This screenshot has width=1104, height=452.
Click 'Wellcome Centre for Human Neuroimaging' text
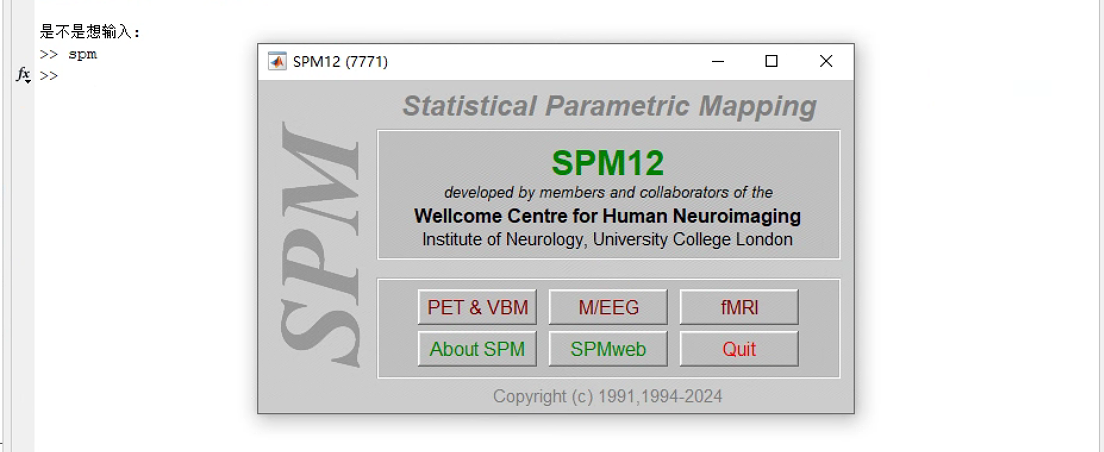pos(608,215)
